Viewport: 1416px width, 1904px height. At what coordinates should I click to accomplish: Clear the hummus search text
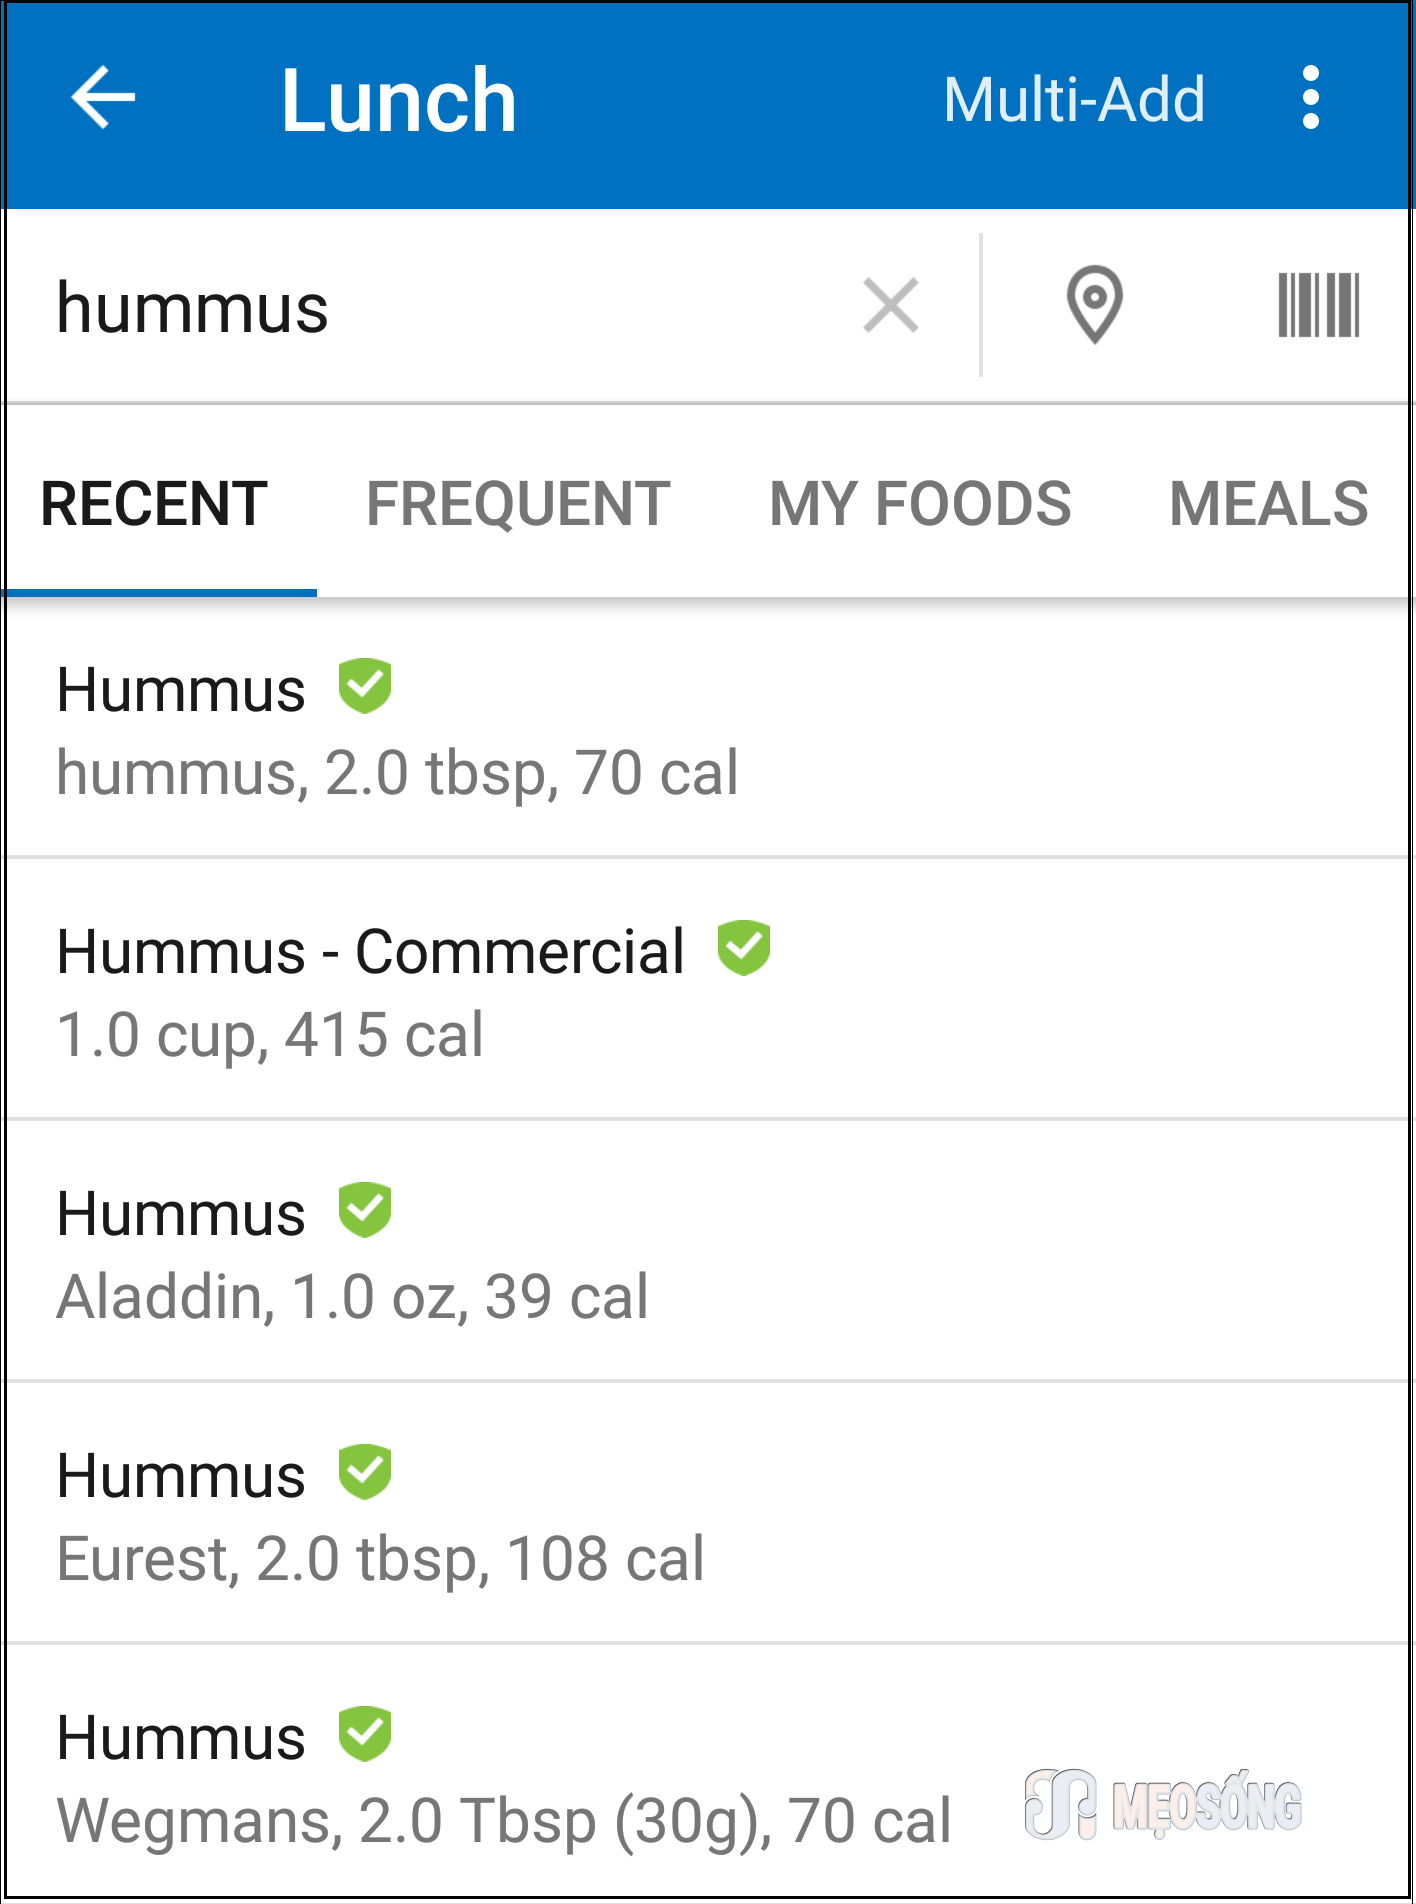pos(890,306)
